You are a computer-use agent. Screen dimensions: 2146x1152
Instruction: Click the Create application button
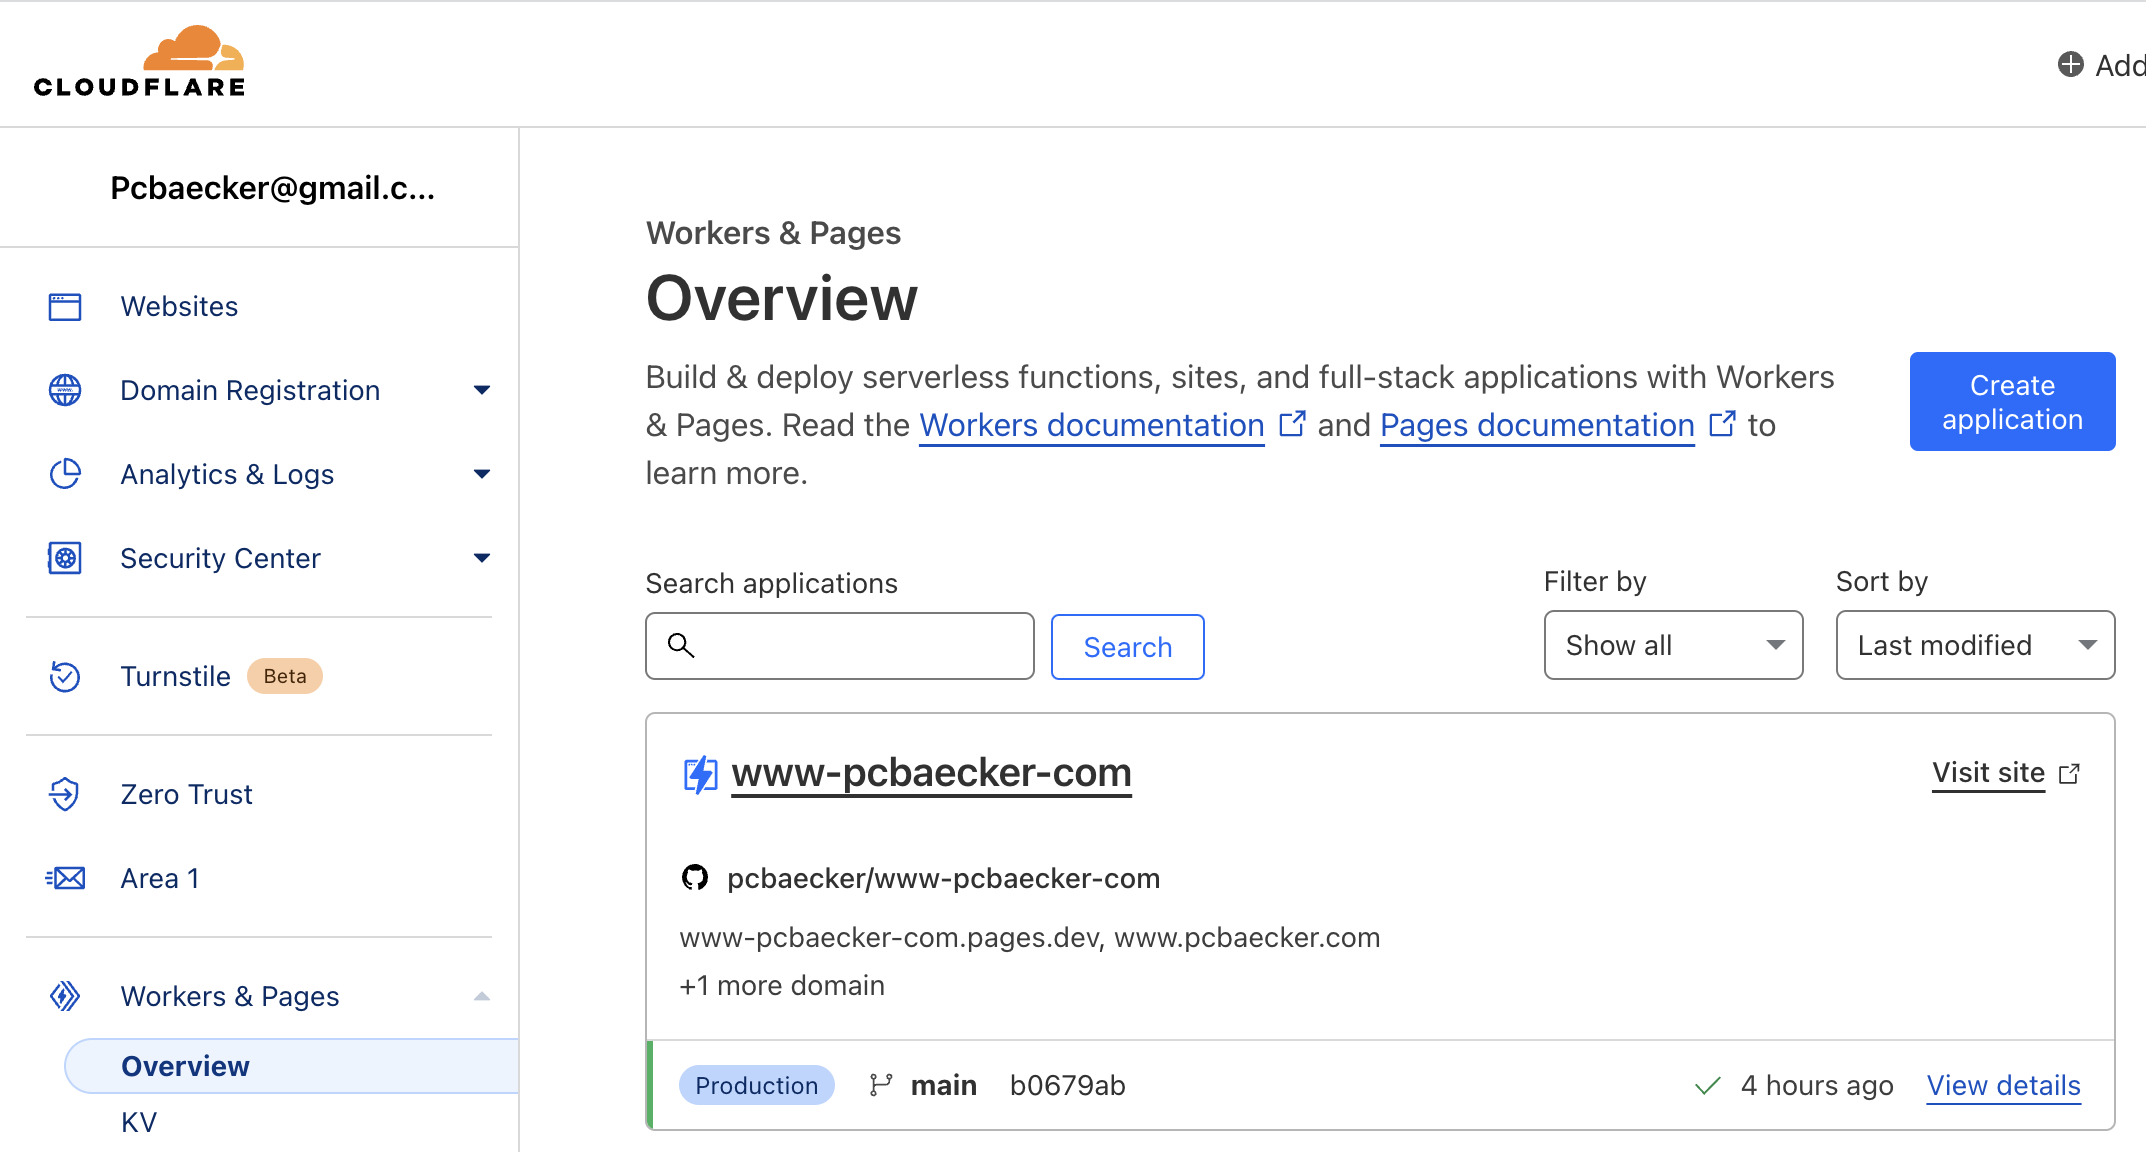[2012, 402]
